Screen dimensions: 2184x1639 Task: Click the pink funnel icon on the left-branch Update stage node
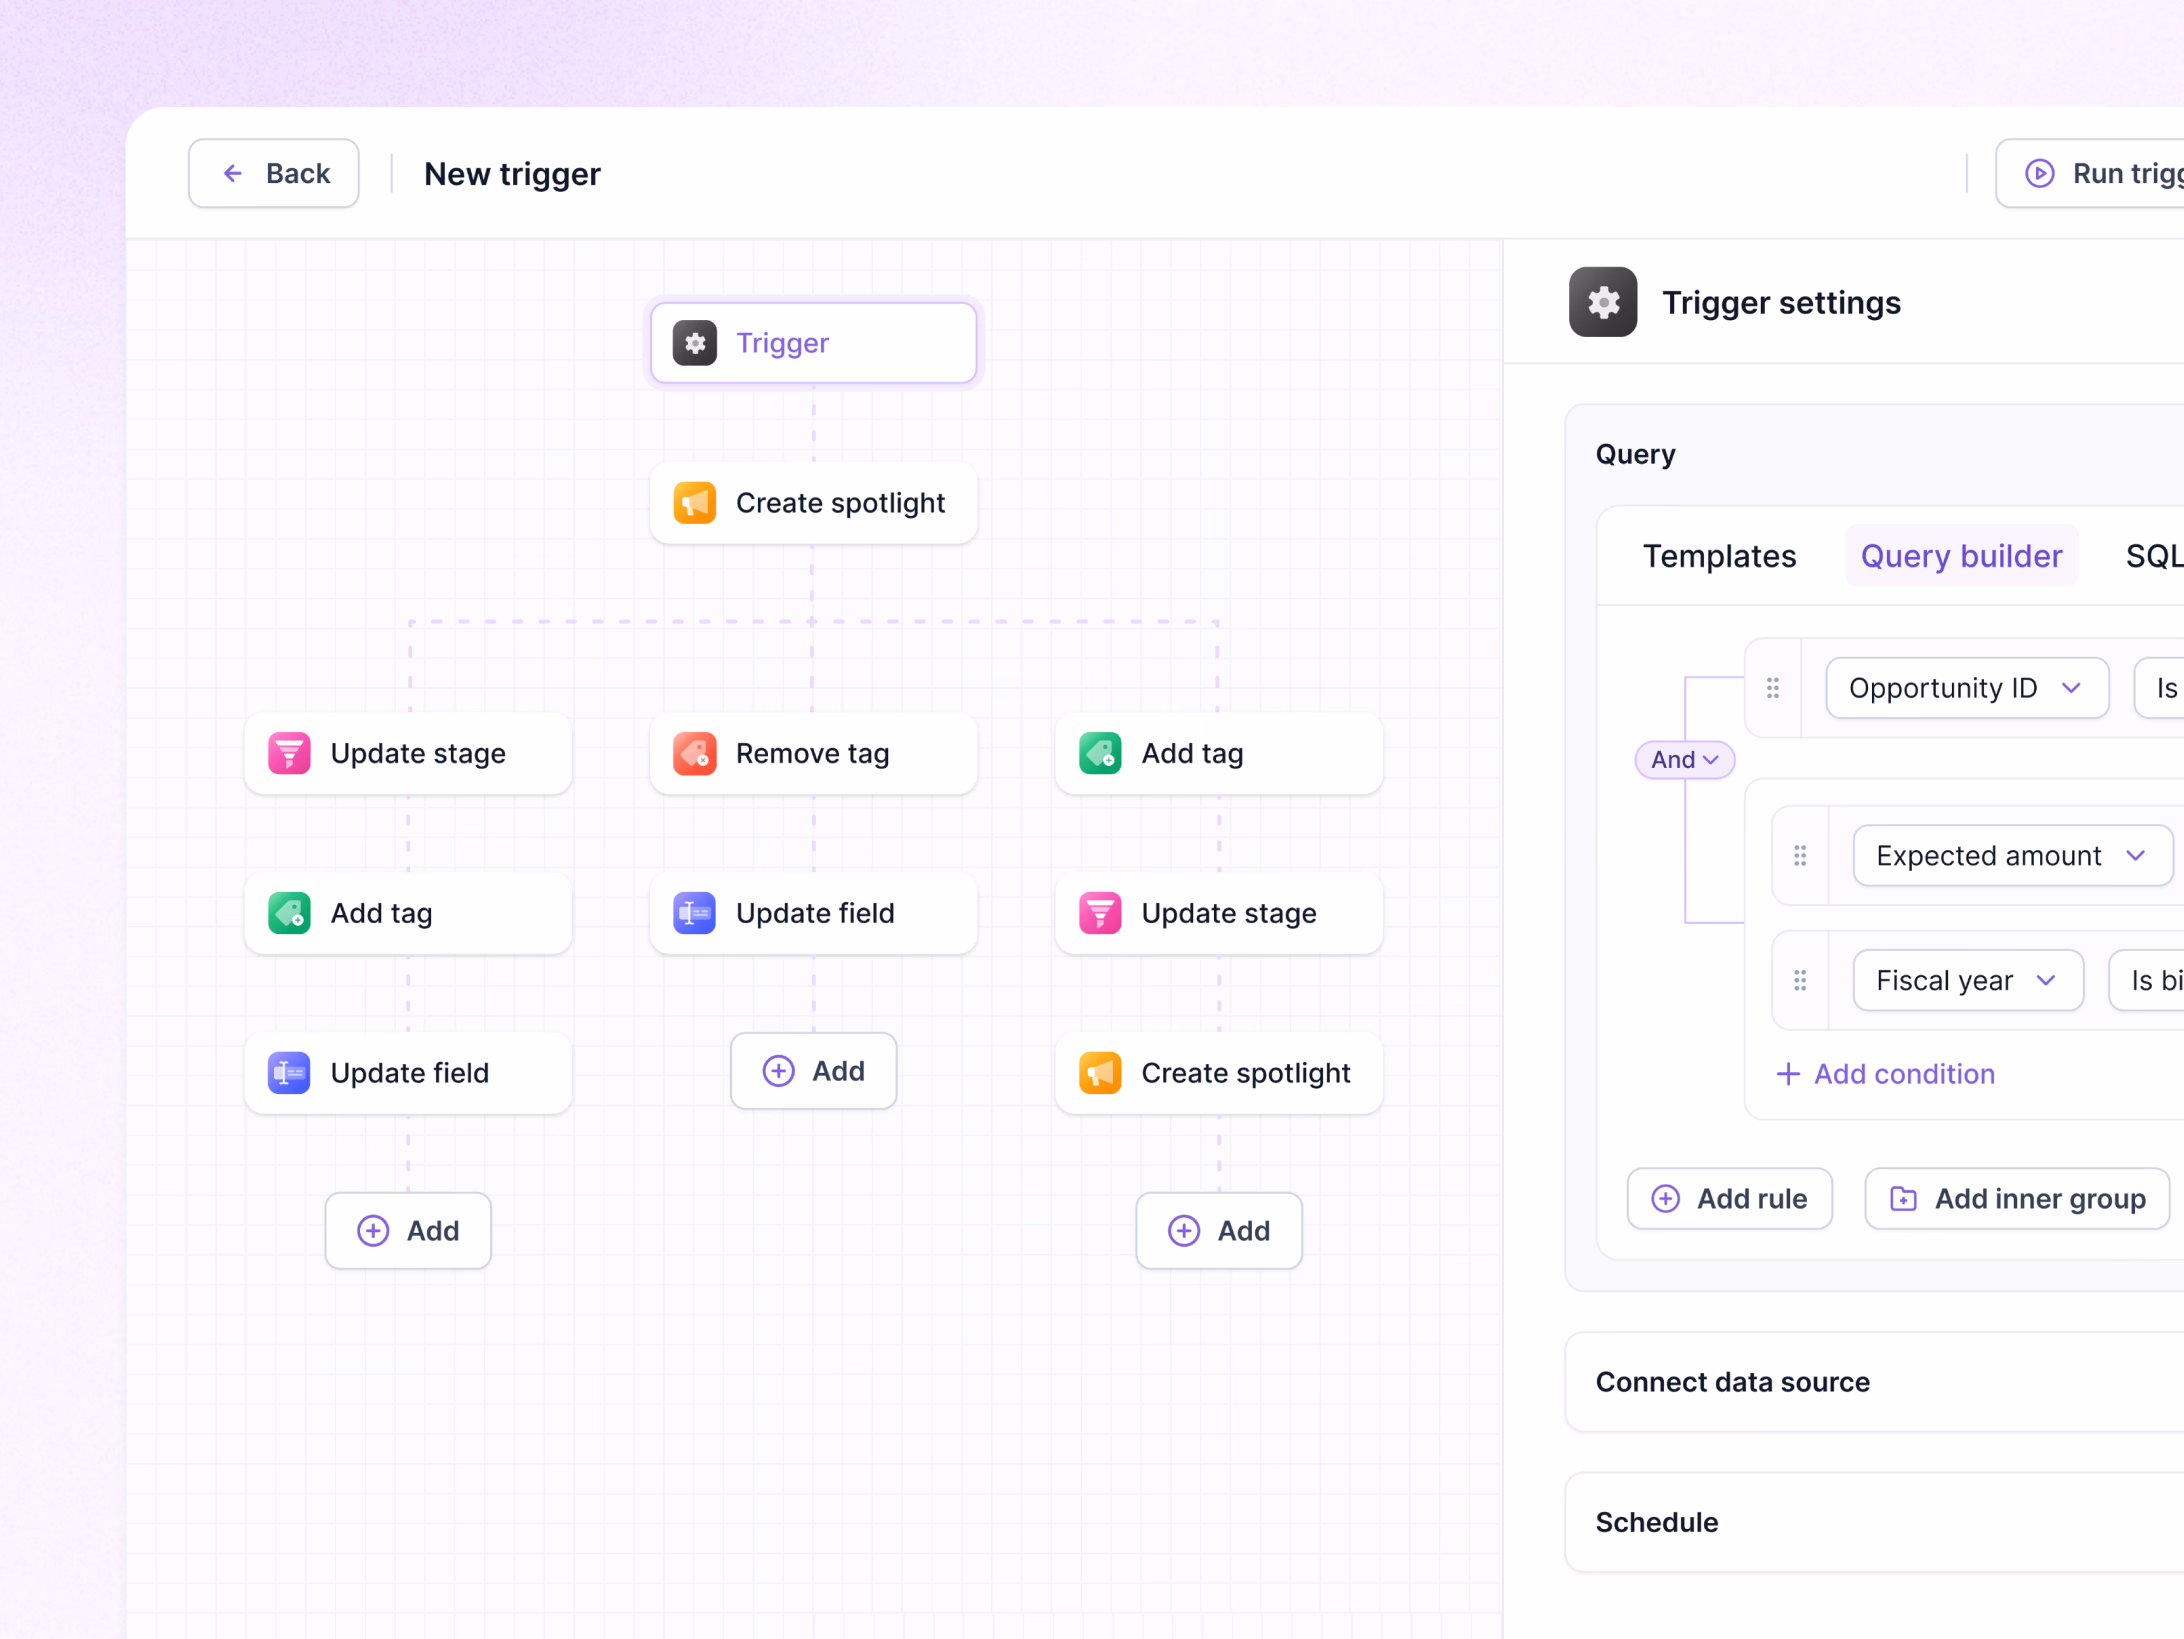click(x=289, y=753)
